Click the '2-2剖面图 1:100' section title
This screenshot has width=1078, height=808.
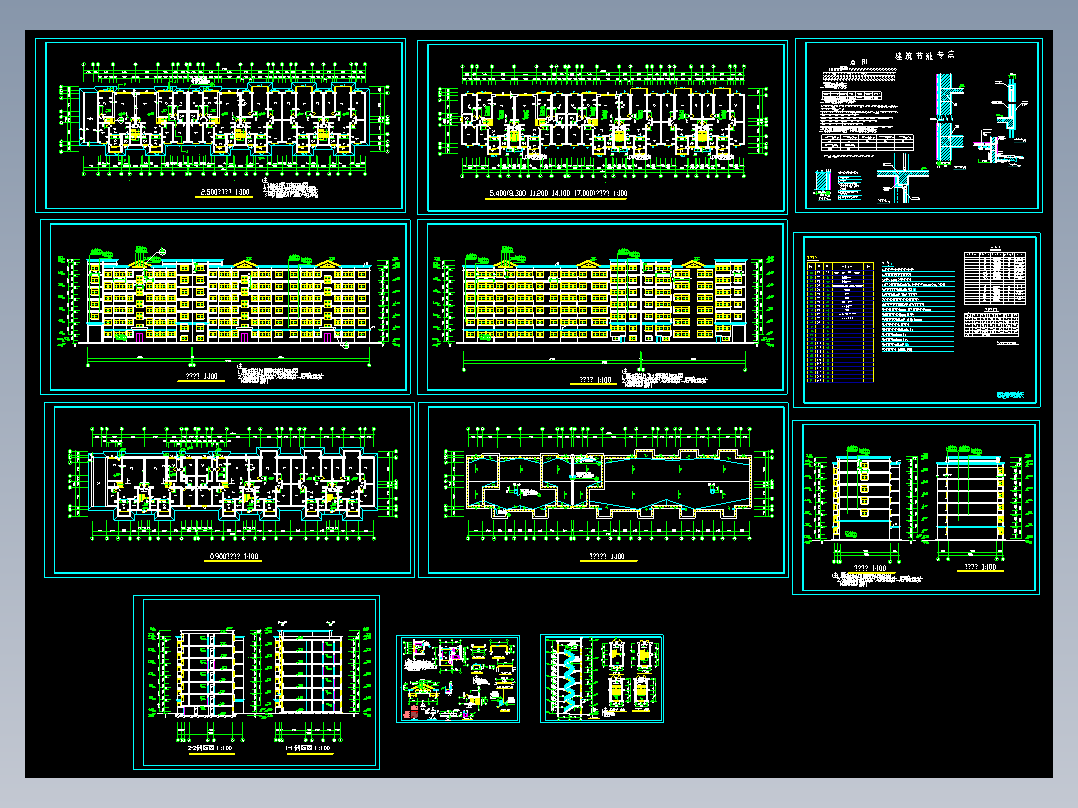pyautogui.click(x=210, y=747)
